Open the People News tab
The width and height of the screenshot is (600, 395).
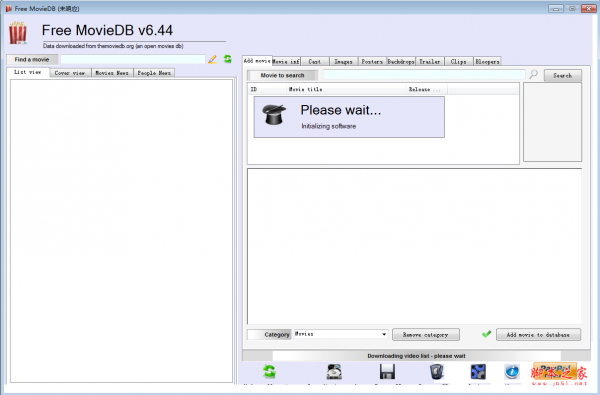[154, 73]
